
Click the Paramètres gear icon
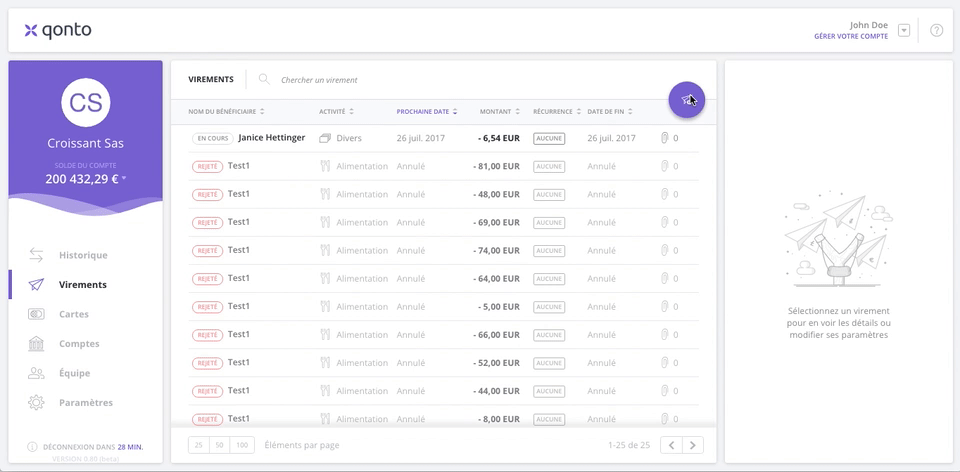[x=36, y=402]
